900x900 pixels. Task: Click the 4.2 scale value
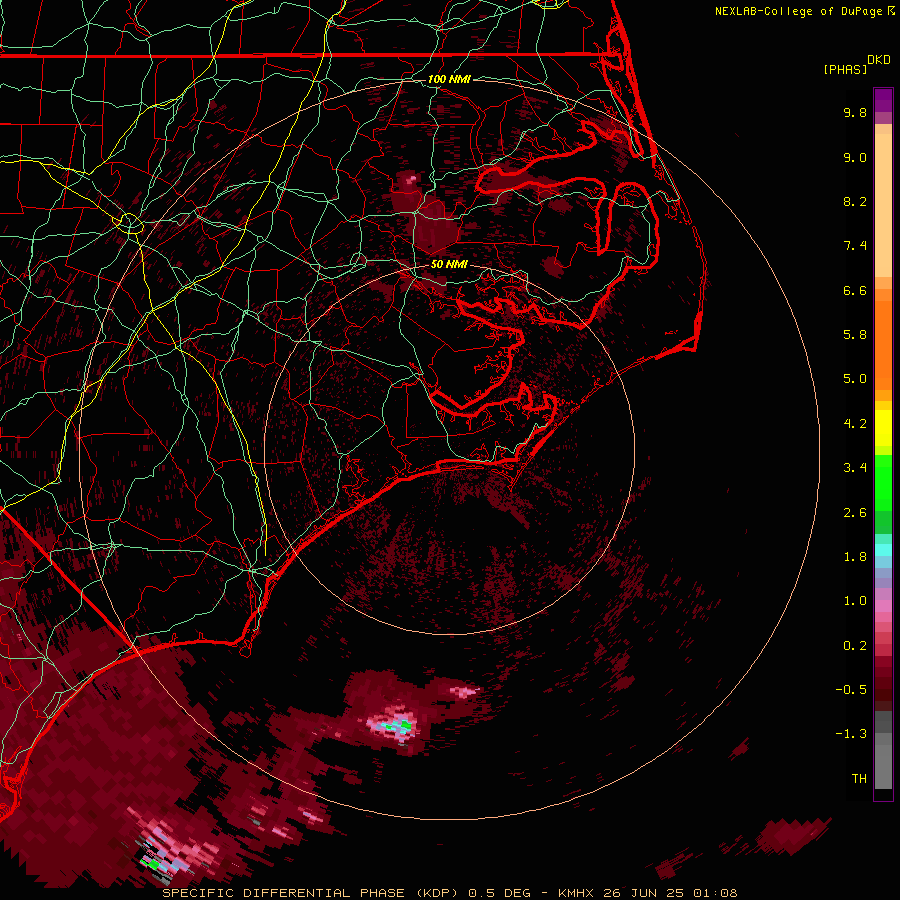[855, 424]
